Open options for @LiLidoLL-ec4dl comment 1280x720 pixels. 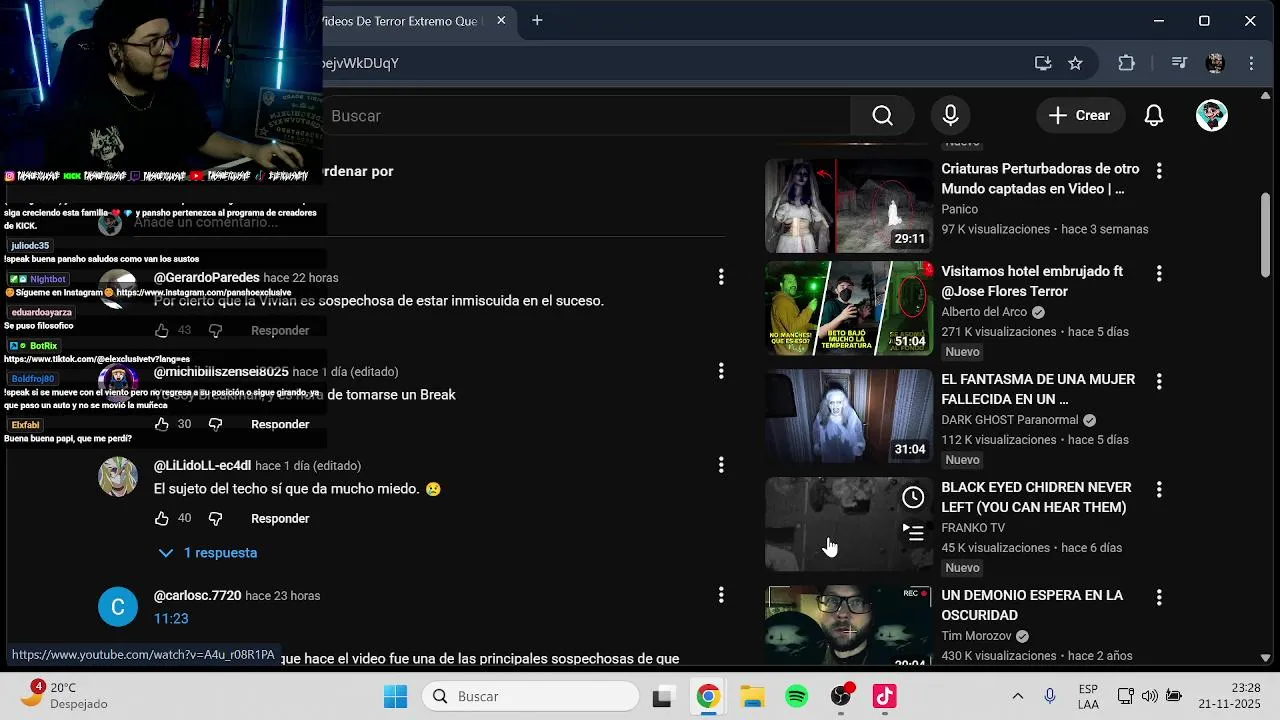(x=721, y=465)
